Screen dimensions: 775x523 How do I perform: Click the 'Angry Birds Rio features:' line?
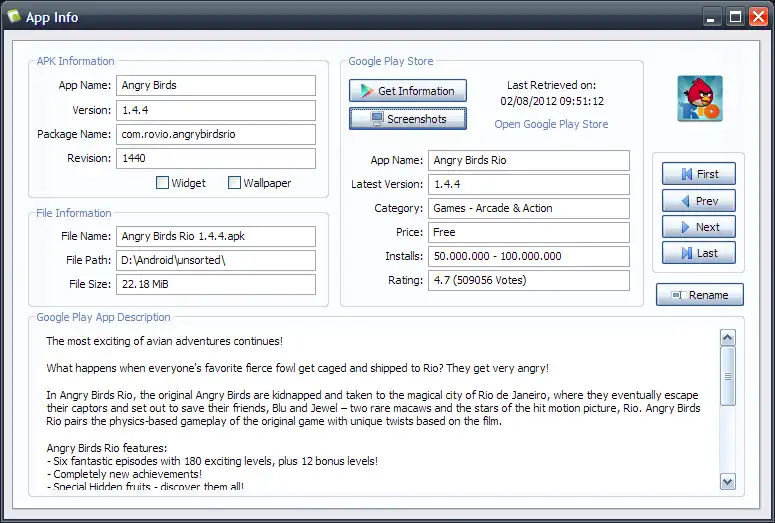[x=107, y=448]
